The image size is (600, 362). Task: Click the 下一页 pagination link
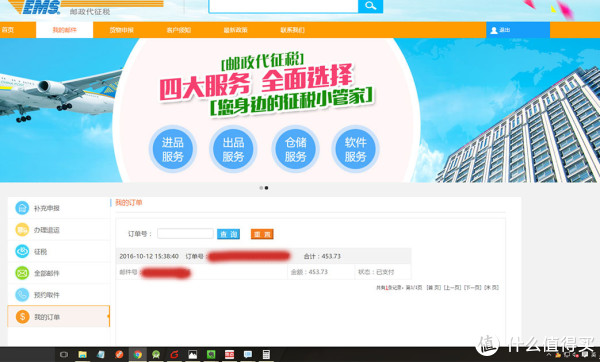coord(473,287)
